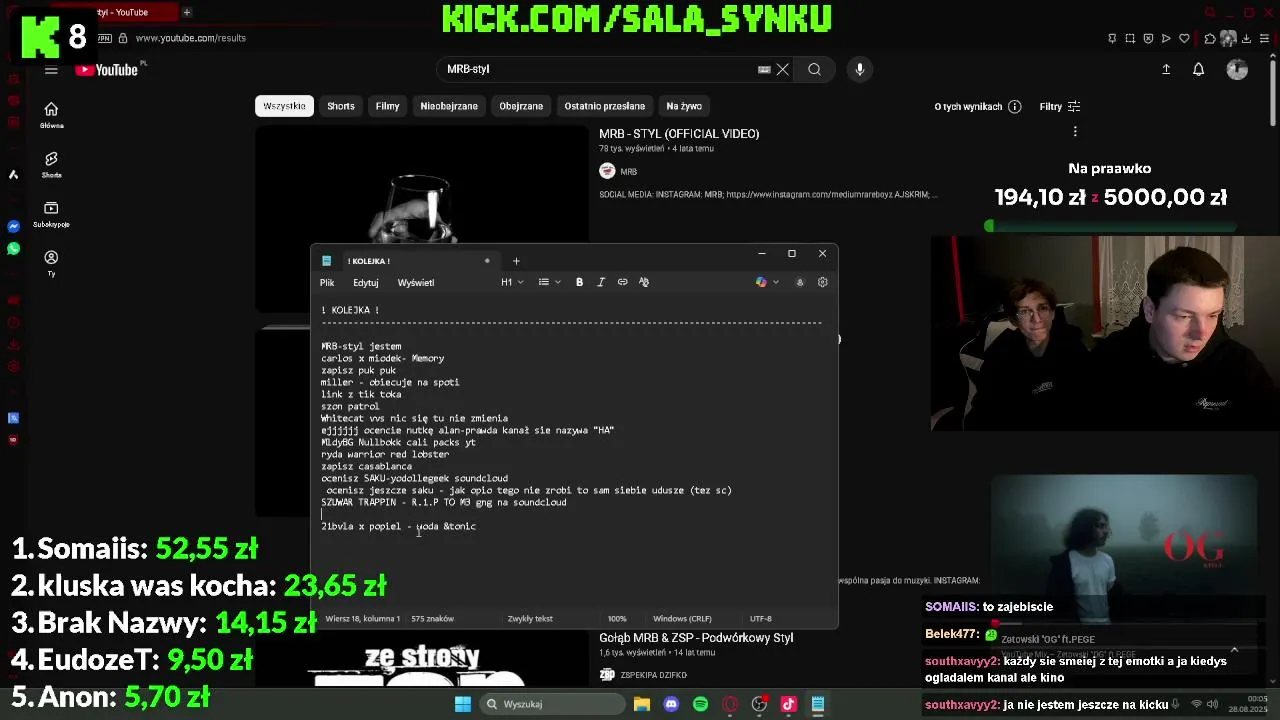The width and height of the screenshot is (1280, 720).
Task: Open the list style dropdown in Notepad
Action: [x=550, y=282]
